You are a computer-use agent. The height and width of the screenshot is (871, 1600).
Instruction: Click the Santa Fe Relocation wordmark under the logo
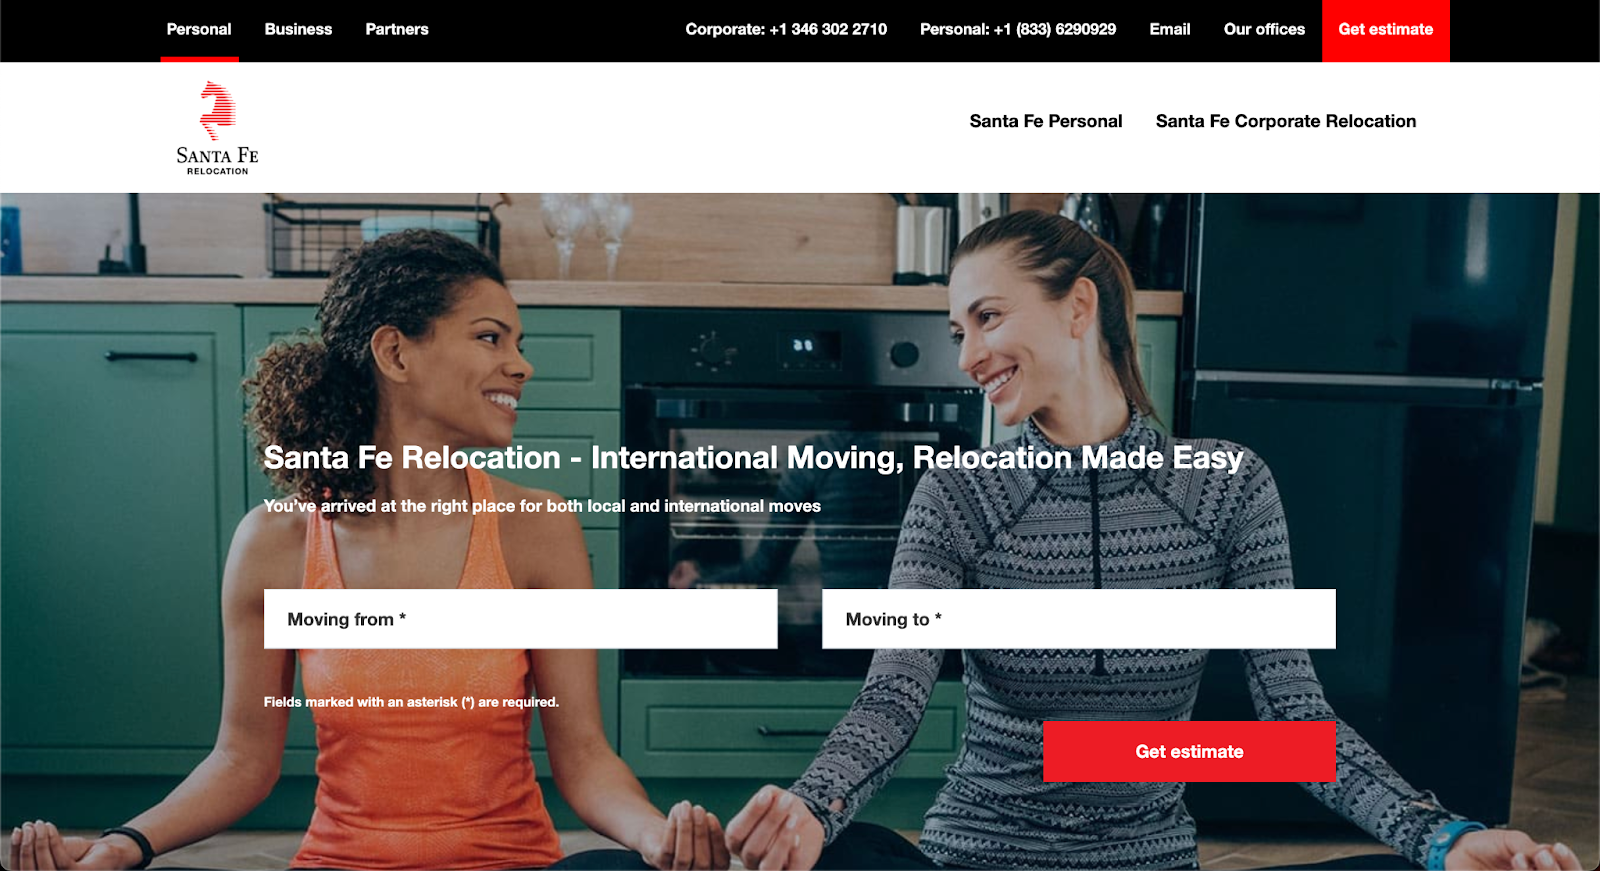coord(217,160)
